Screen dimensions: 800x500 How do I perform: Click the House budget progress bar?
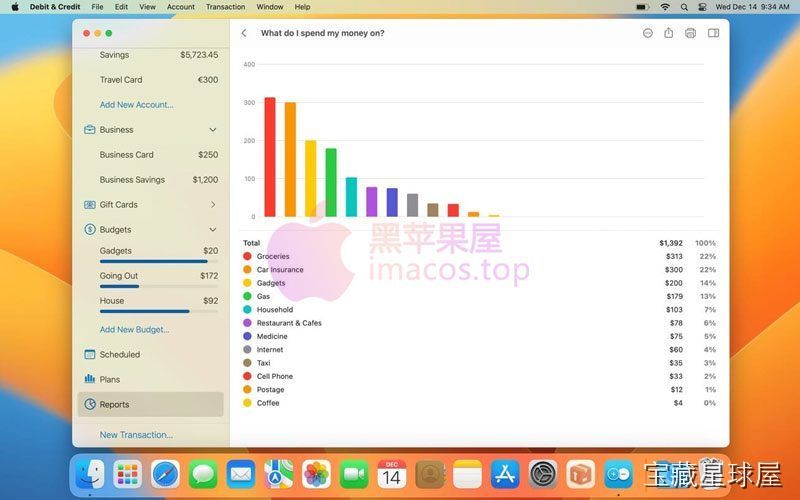[159, 311]
